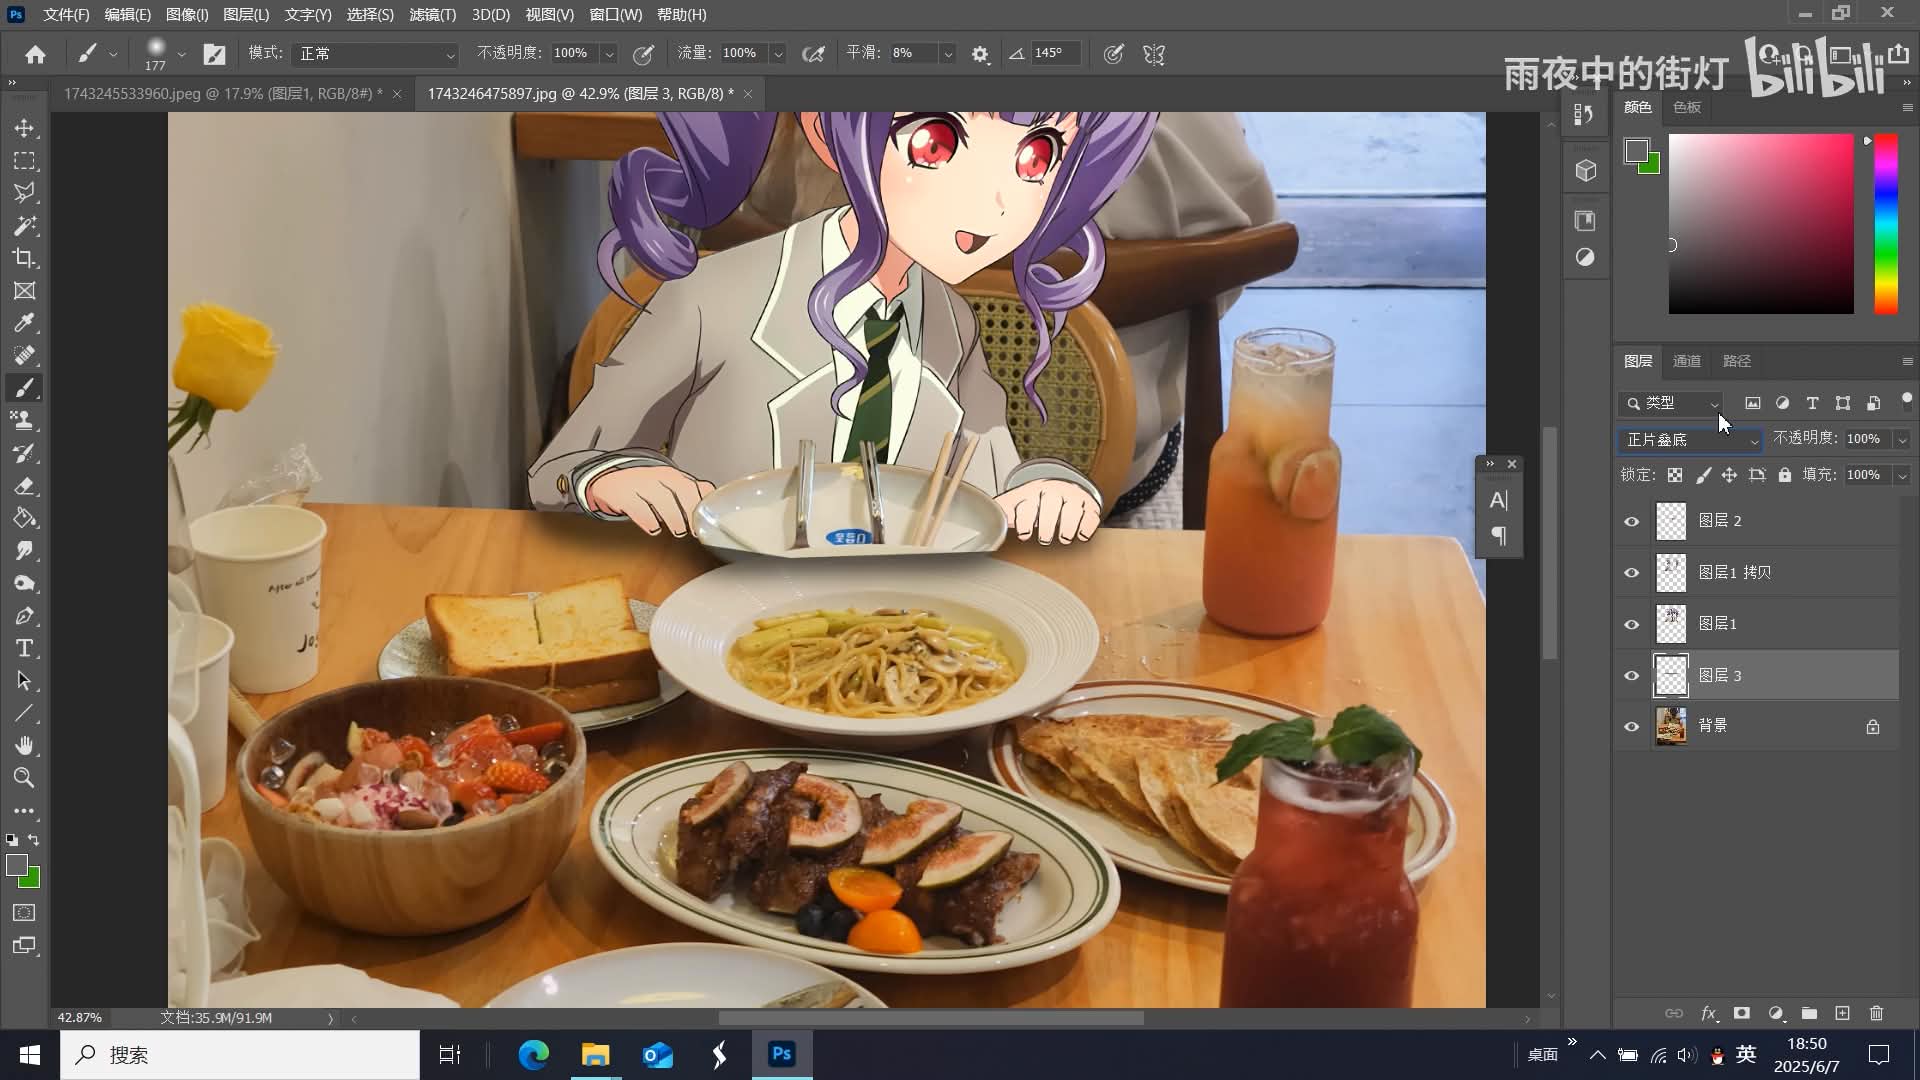Select the Line tool
Viewport: 1920px width, 1080px height.
click(x=24, y=713)
